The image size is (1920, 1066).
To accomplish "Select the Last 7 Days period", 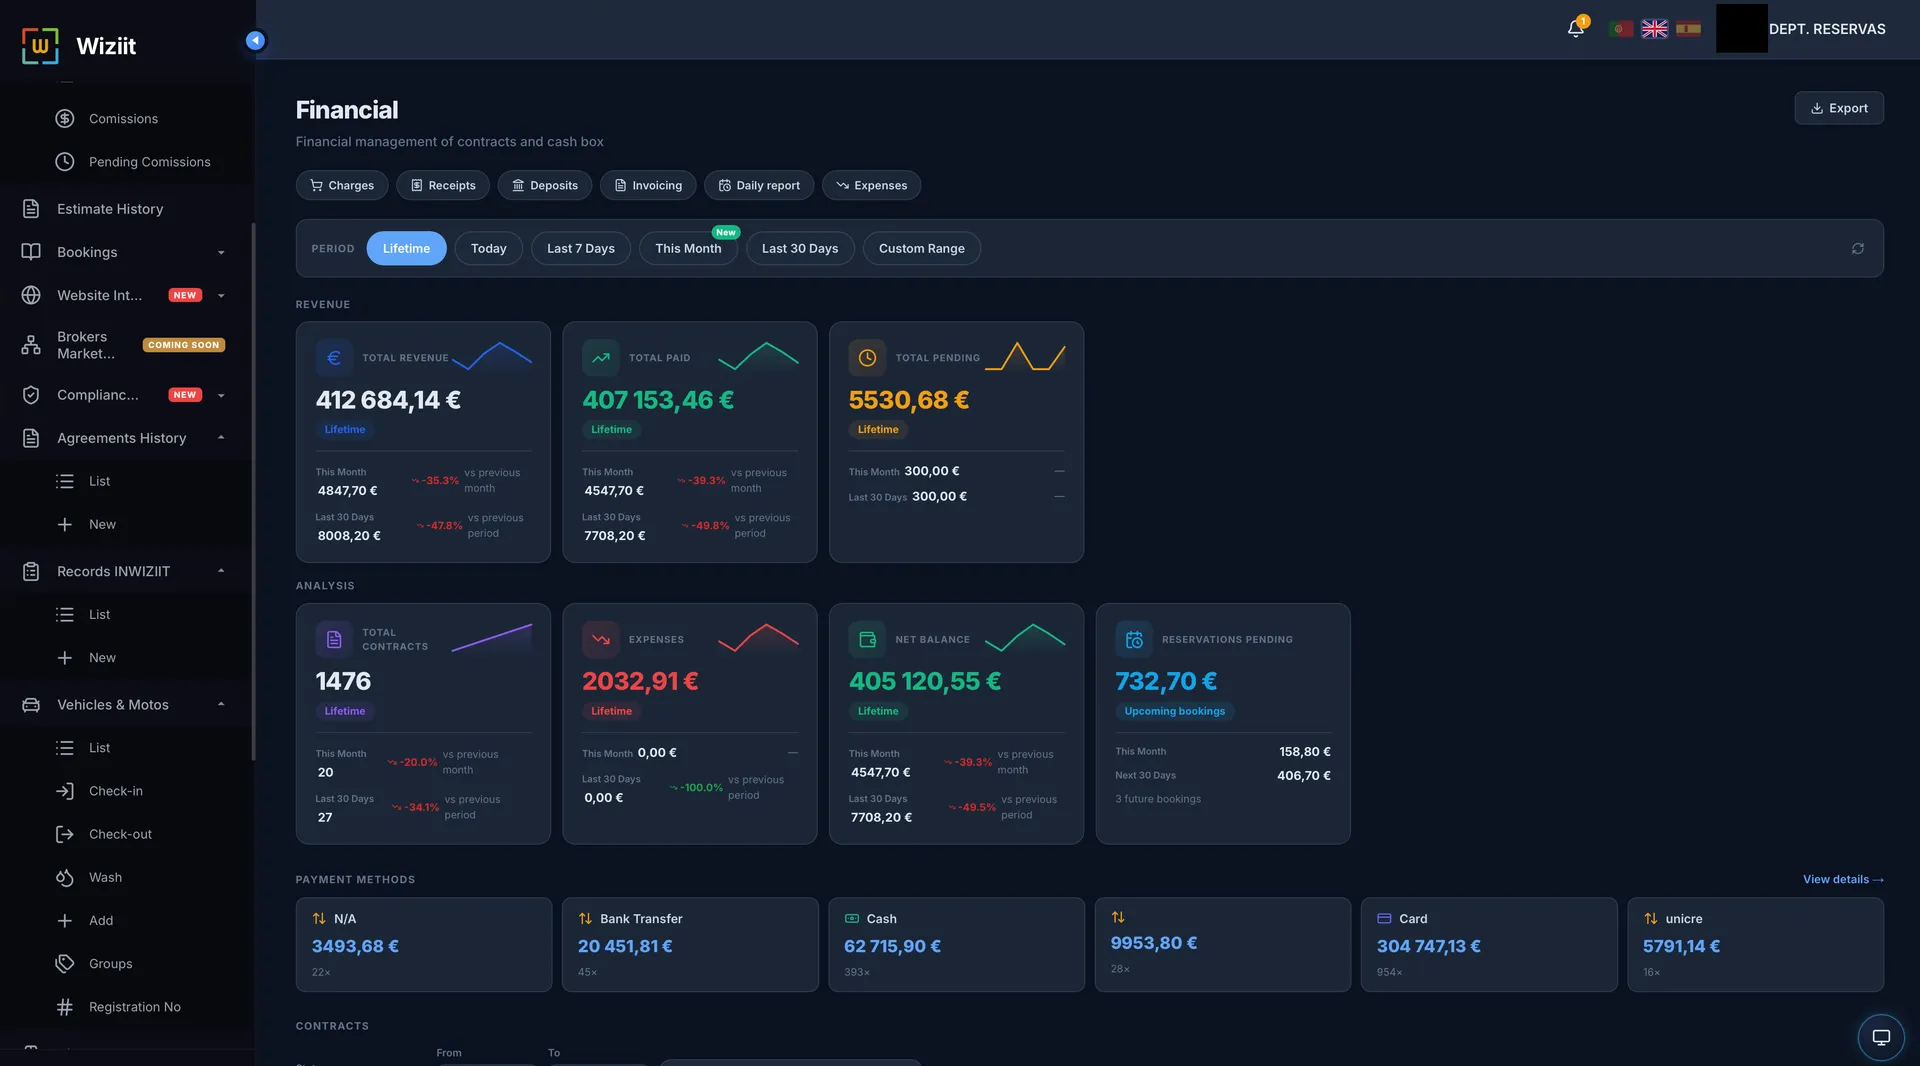I will 580,248.
